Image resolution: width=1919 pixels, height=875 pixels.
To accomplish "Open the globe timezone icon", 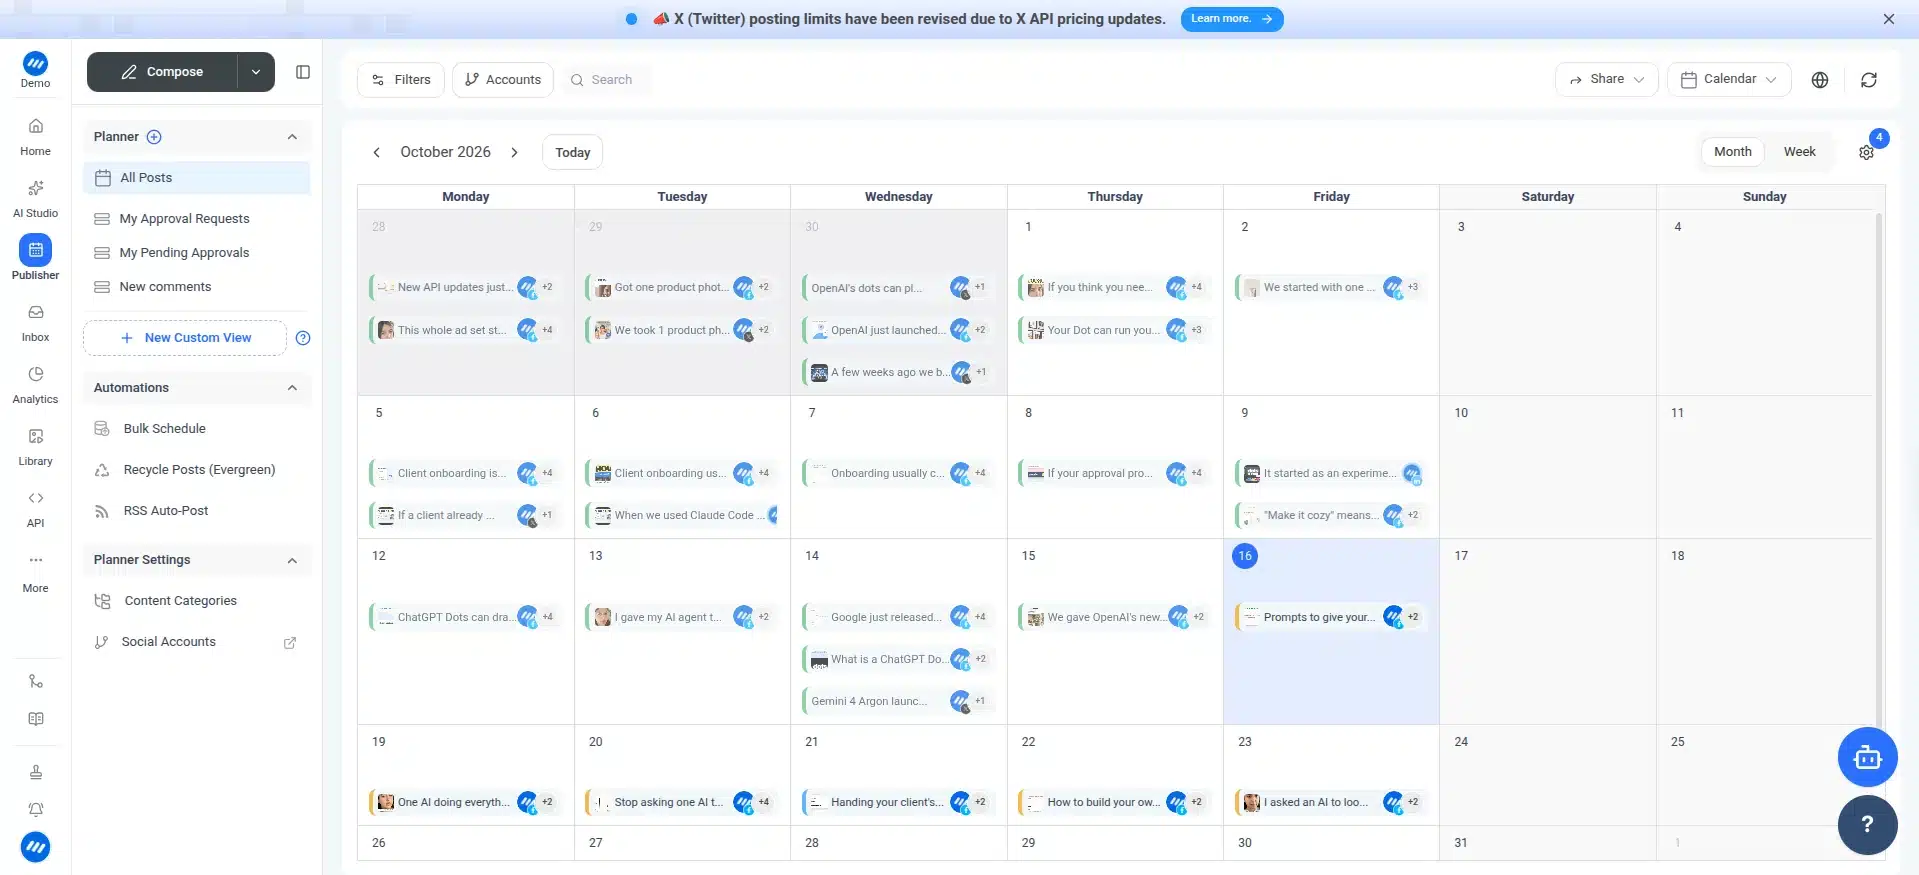I will click(x=1820, y=80).
